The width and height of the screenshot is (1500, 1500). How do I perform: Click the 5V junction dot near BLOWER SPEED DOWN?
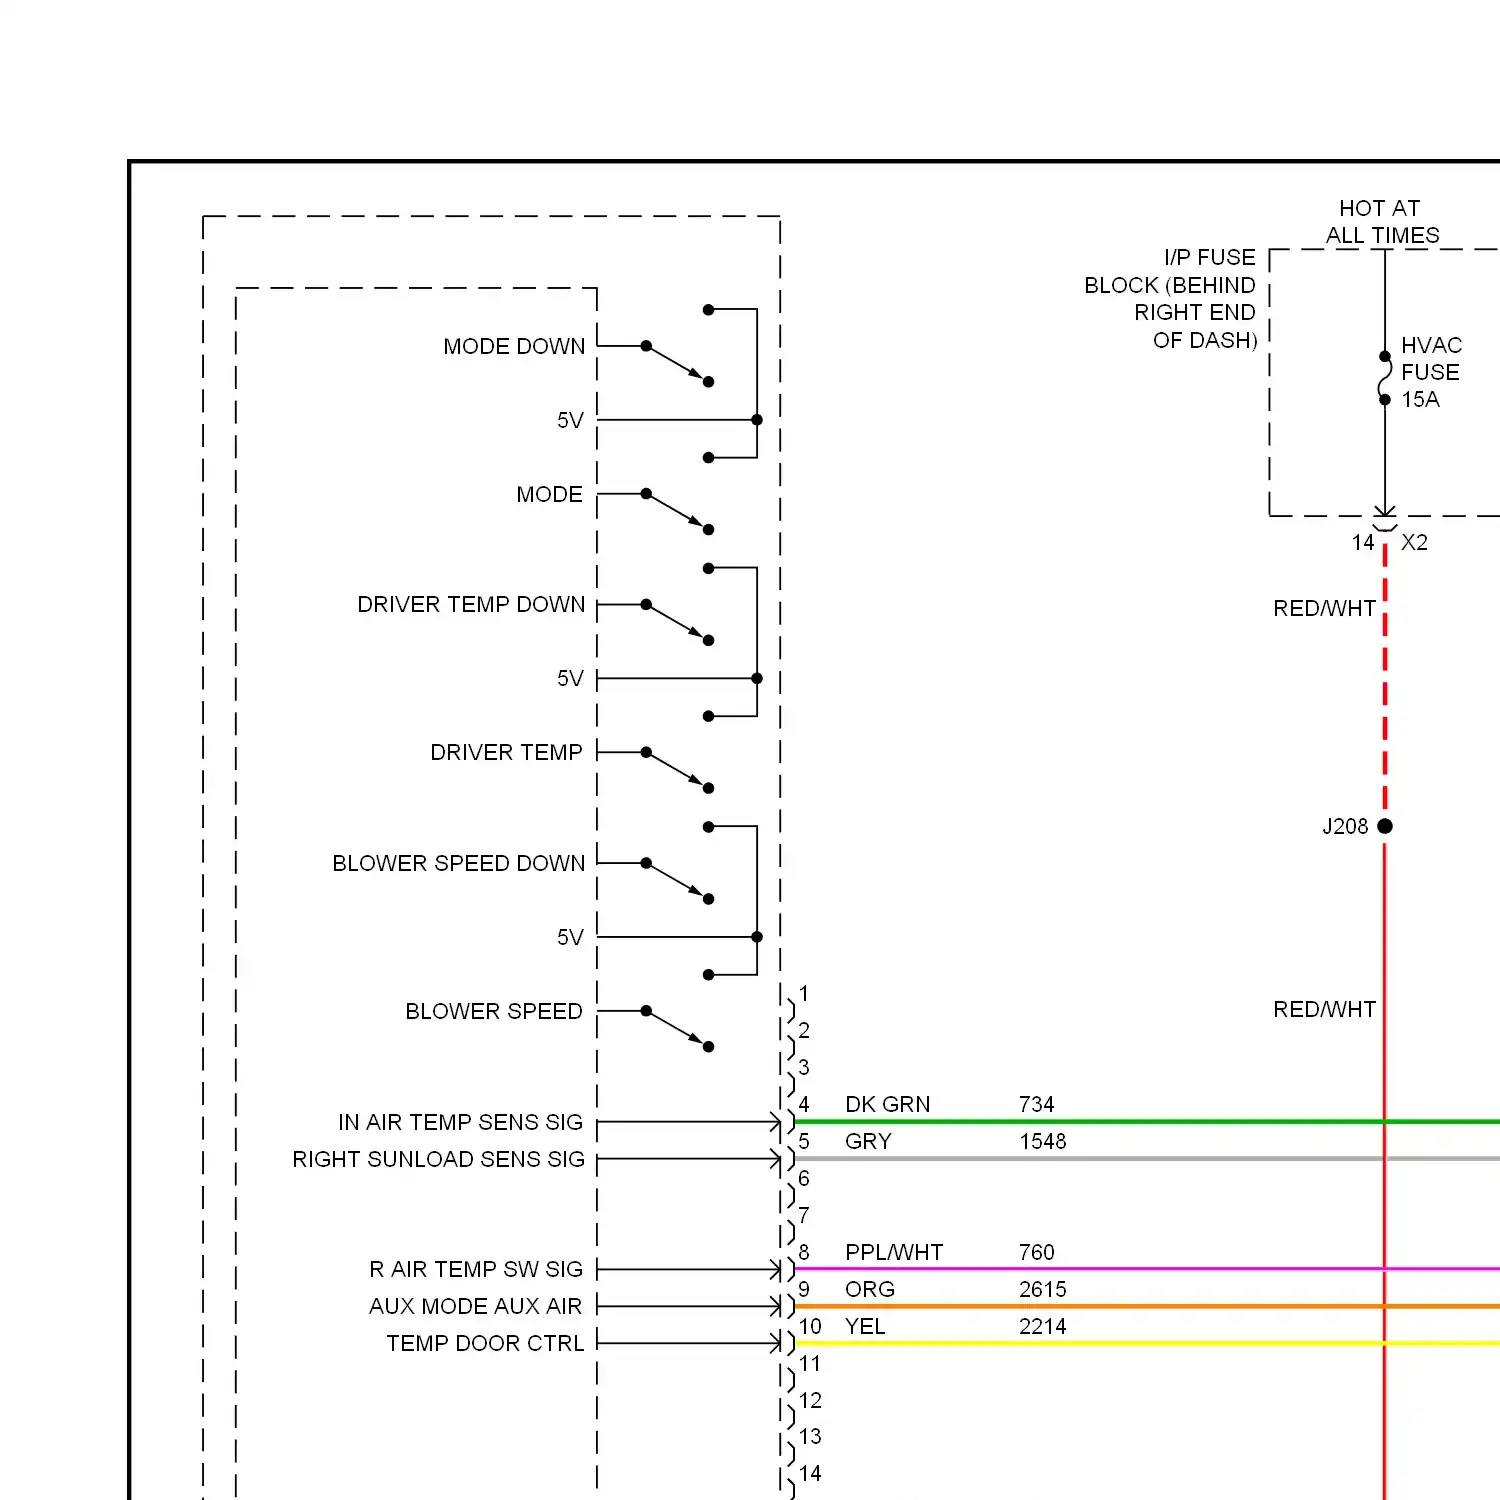pos(757,937)
